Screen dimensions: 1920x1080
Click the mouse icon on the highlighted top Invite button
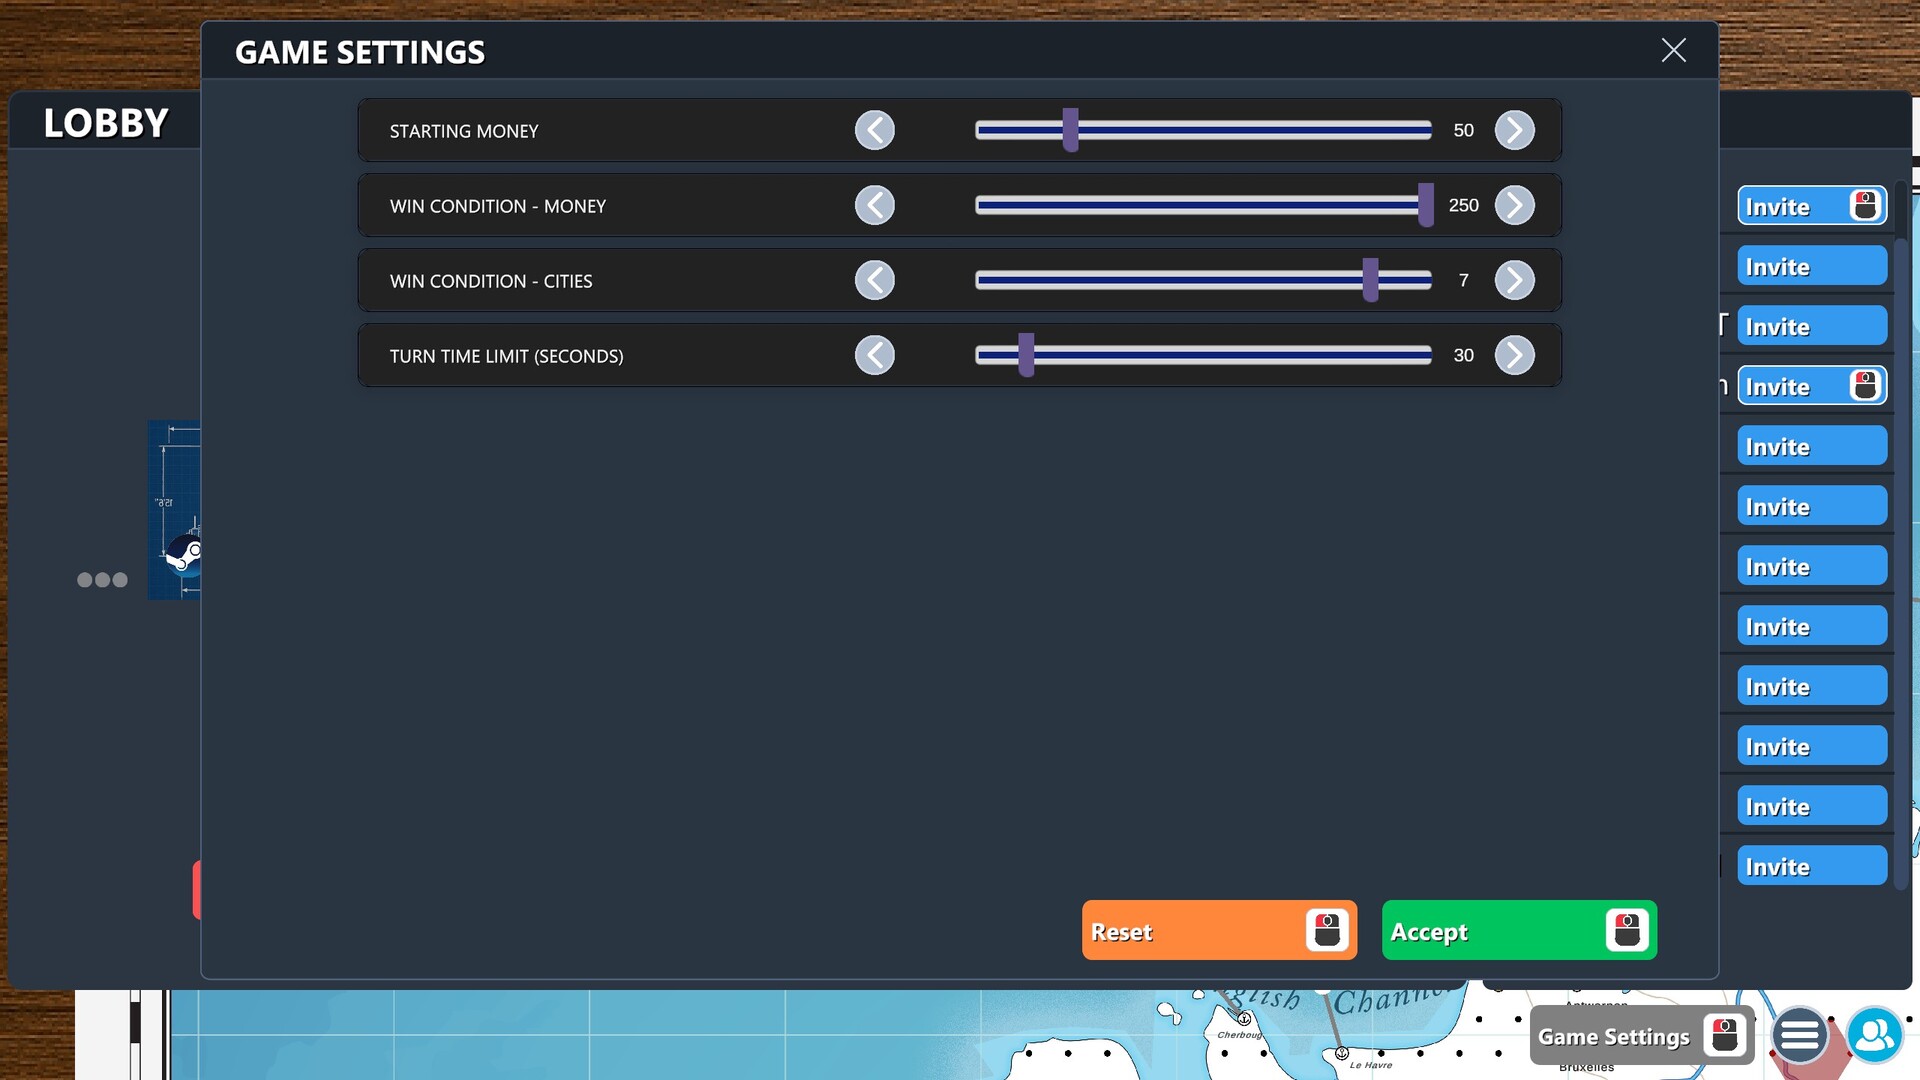coord(1865,205)
